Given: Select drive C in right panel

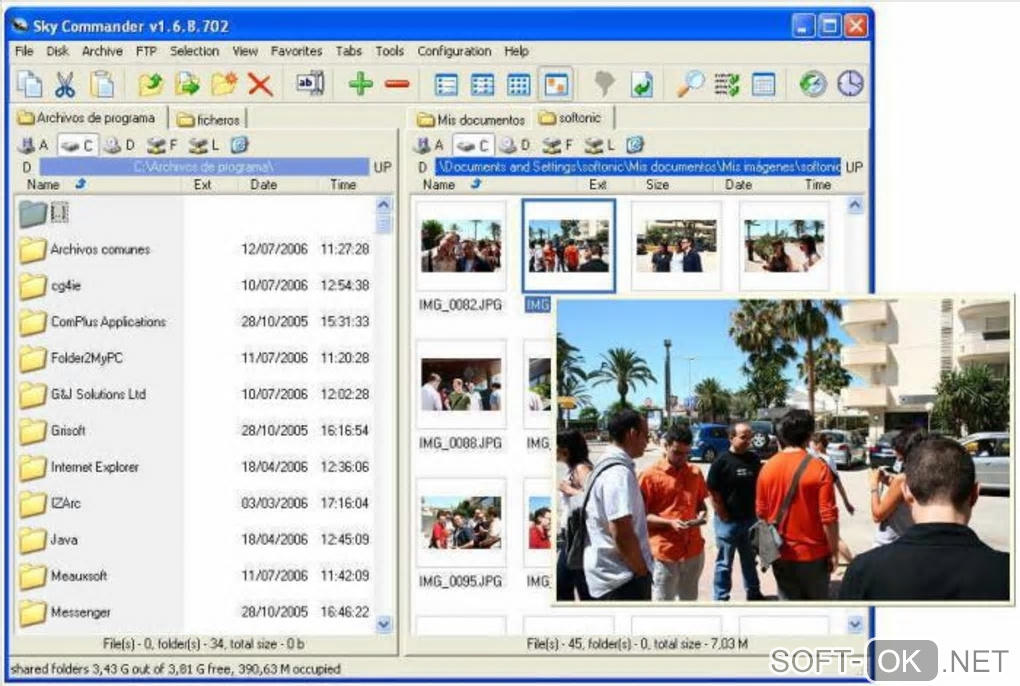Looking at the screenshot, I should click(473, 145).
